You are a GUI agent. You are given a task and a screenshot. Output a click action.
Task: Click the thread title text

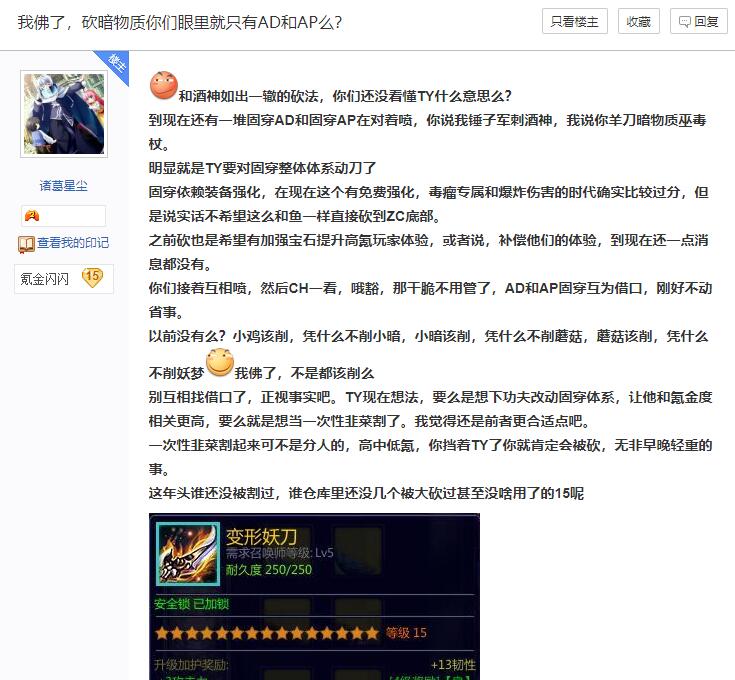pos(180,22)
